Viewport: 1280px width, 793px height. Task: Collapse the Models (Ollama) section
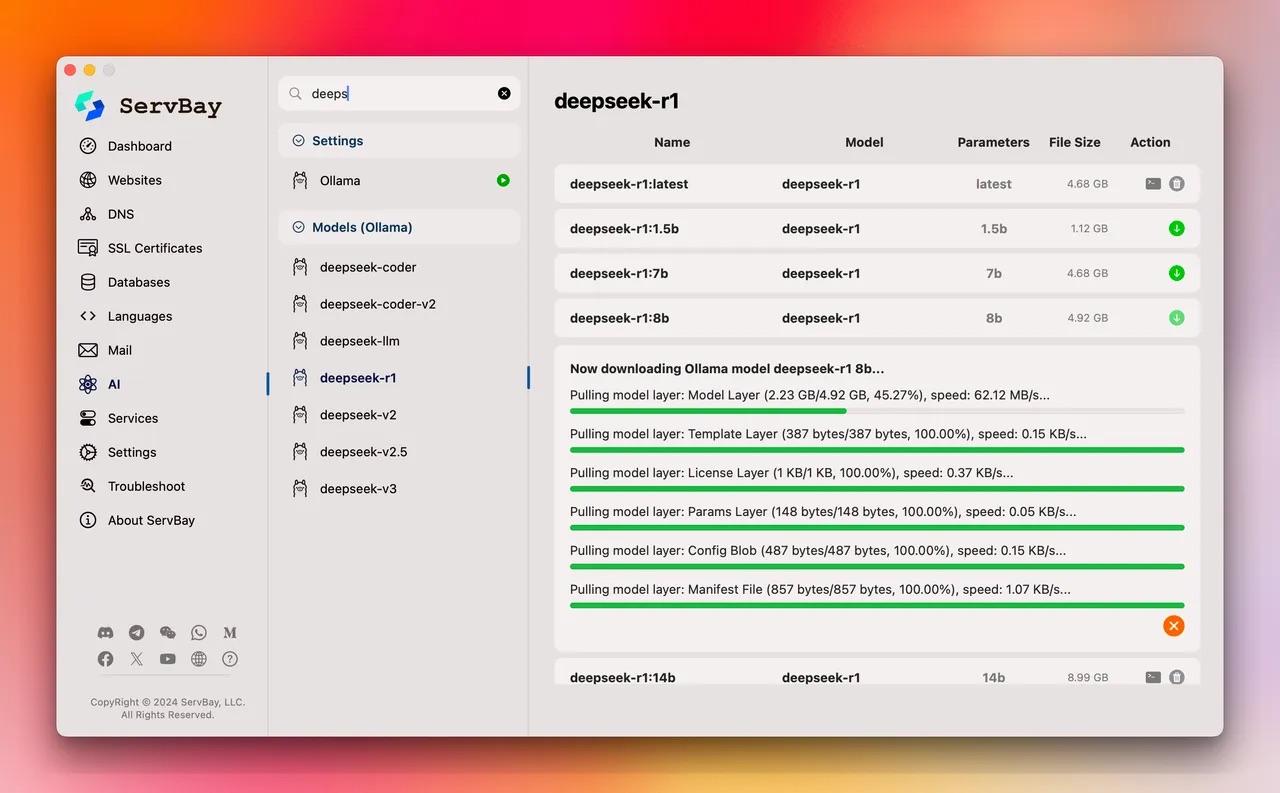pyautogui.click(x=298, y=227)
